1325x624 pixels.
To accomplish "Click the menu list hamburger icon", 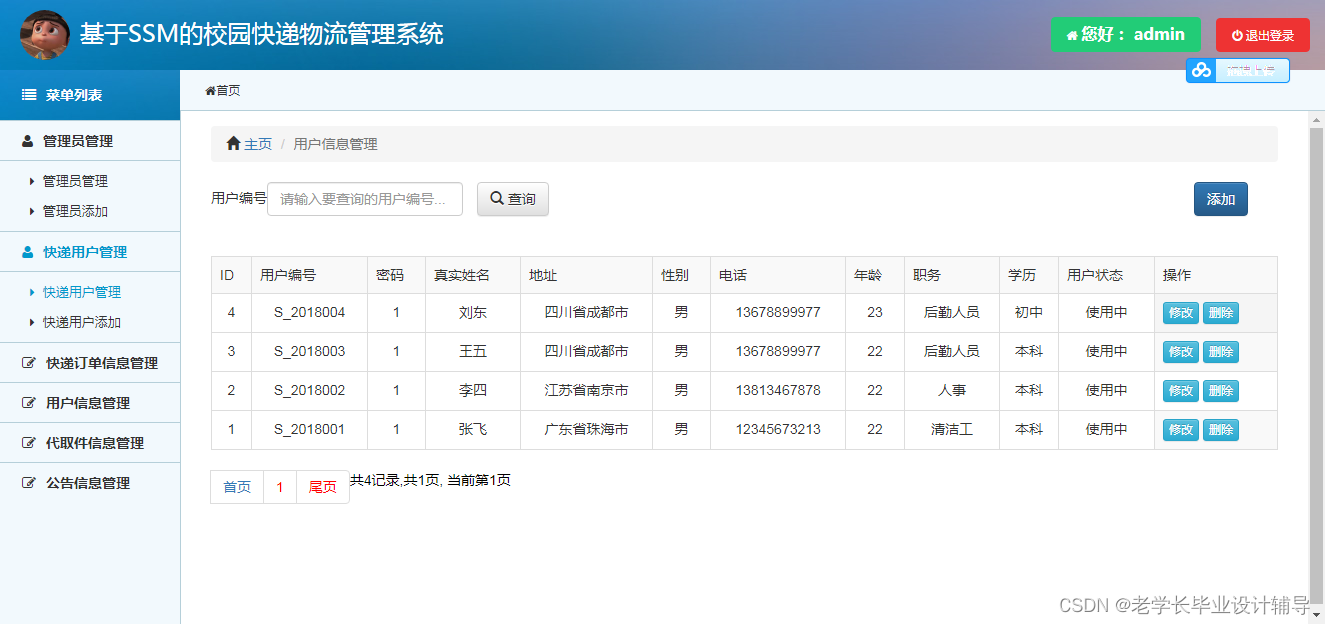I will pos(29,95).
